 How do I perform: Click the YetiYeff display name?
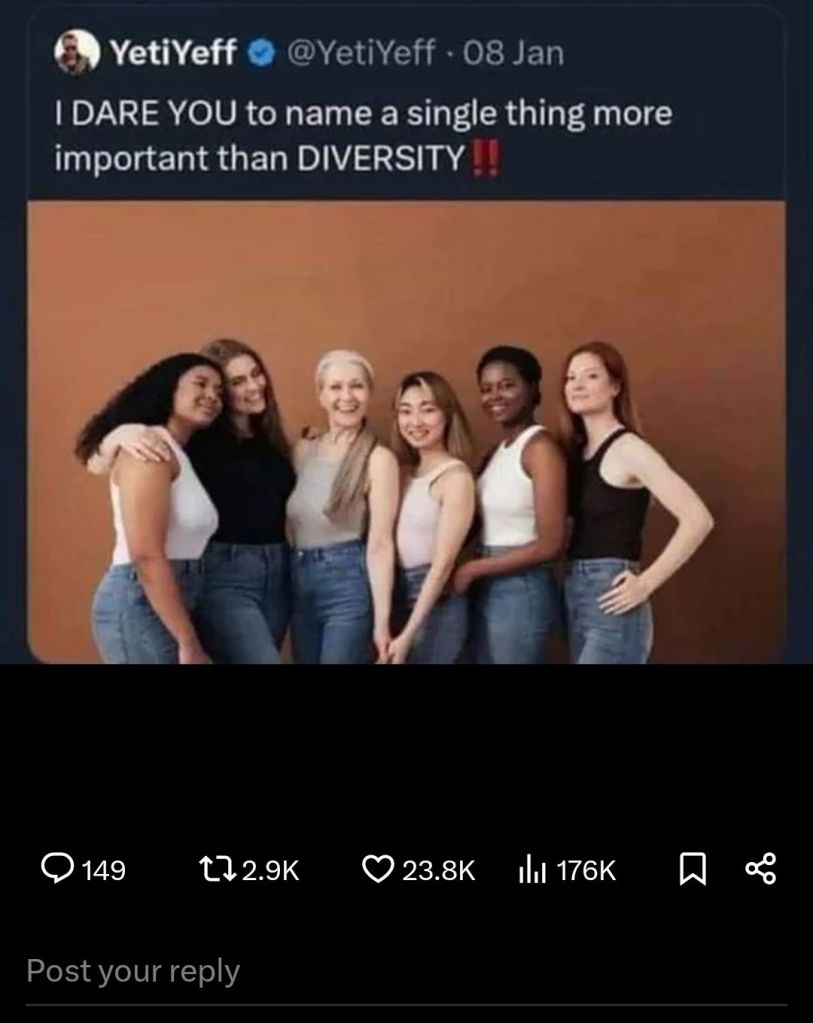(173, 53)
